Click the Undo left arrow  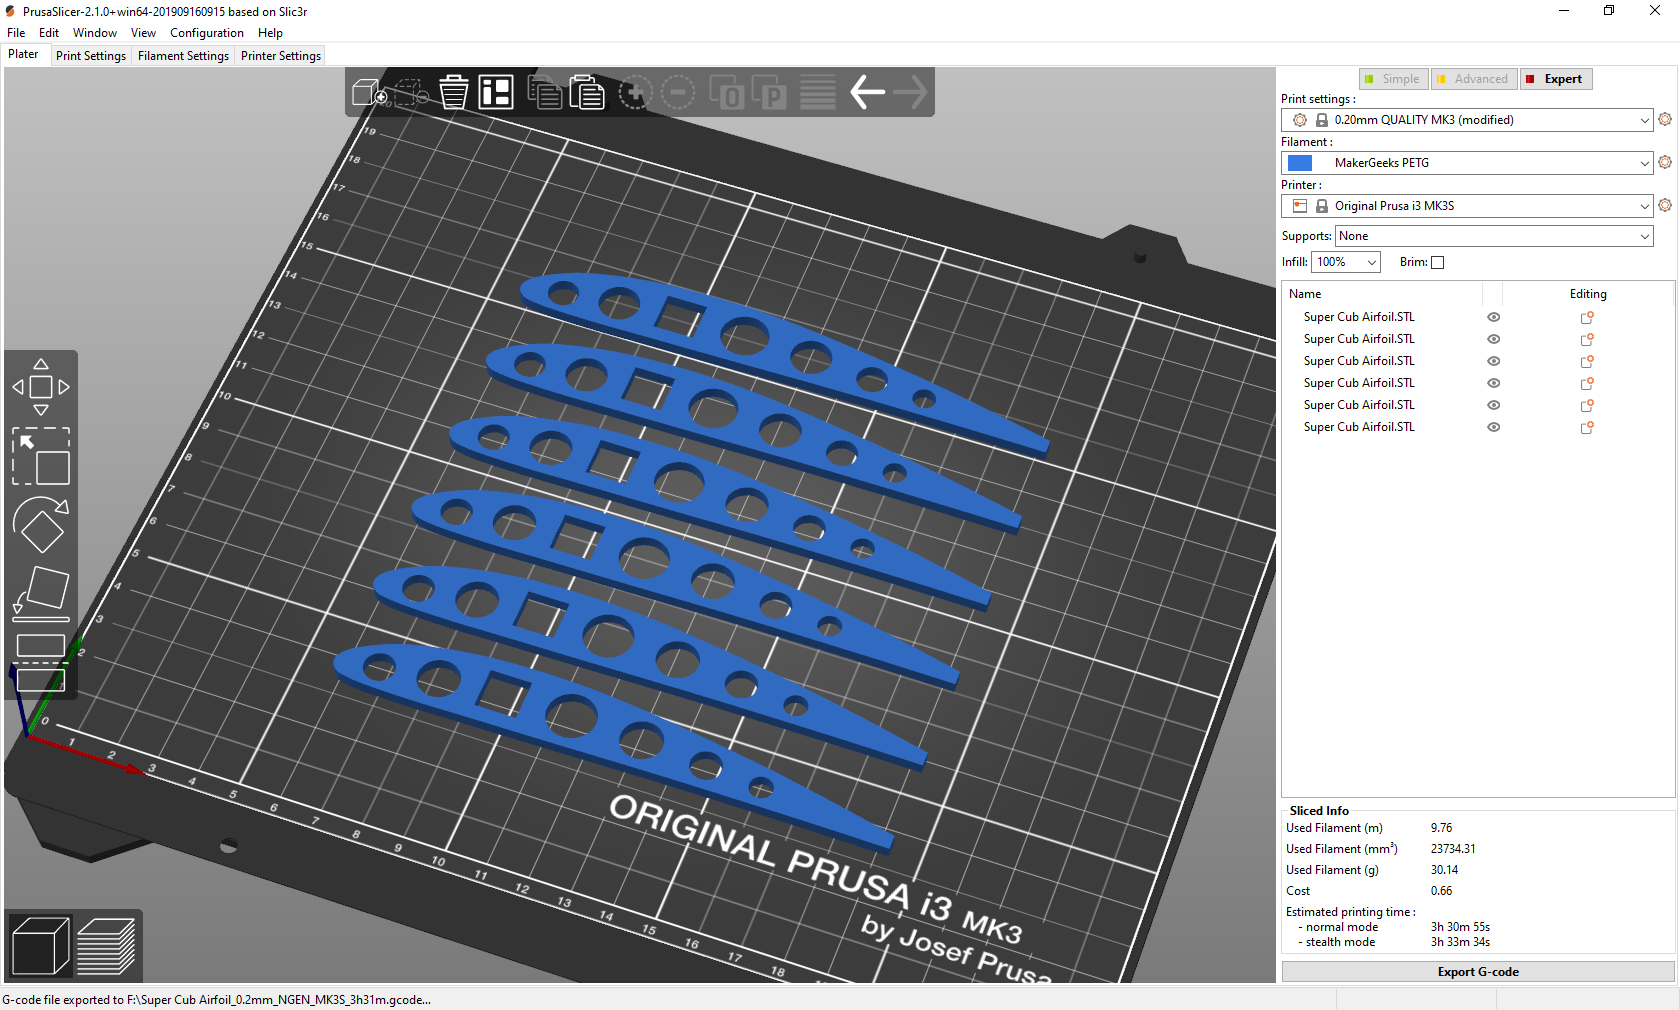click(x=867, y=92)
